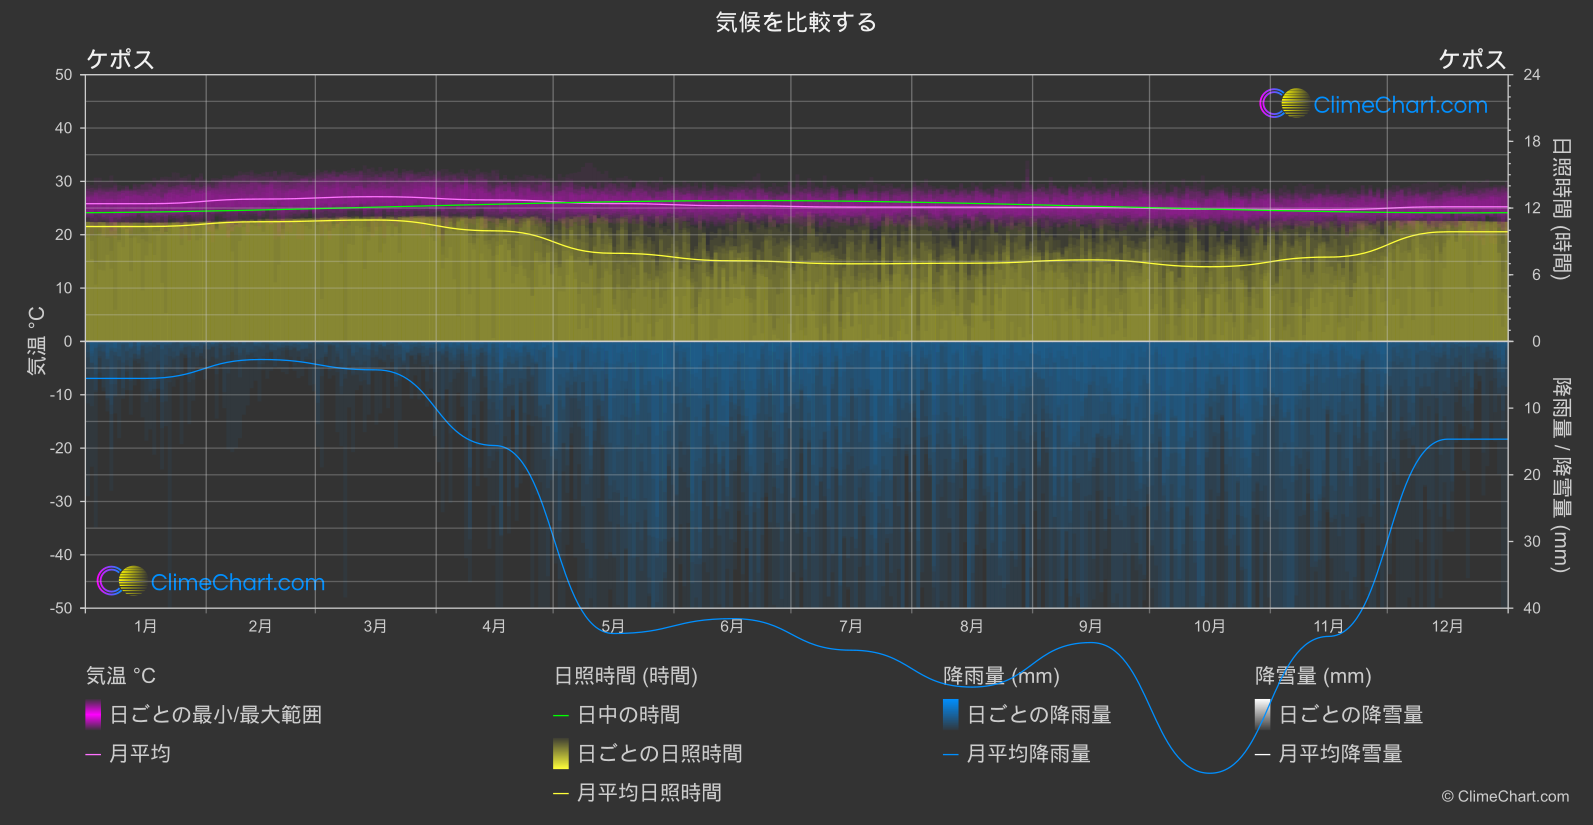This screenshot has height=825, width=1593.
Task: Click the blue 日ごとの降雨量 legend swatch
Action: tap(951, 714)
